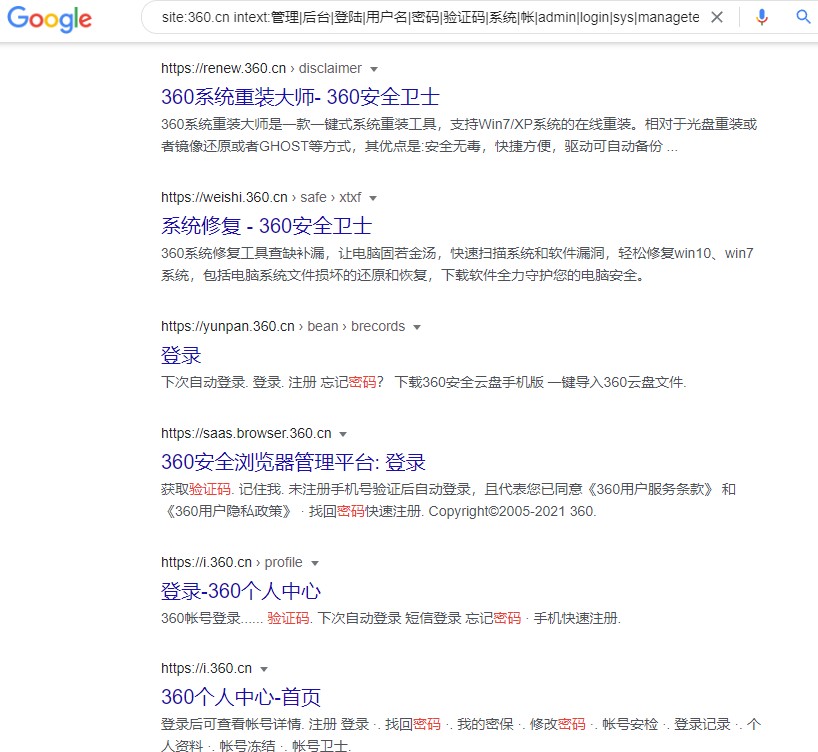This screenshot has width=818, height=752.
Task: Start voice search with microphone icon
Action: [x=762, y=17]
